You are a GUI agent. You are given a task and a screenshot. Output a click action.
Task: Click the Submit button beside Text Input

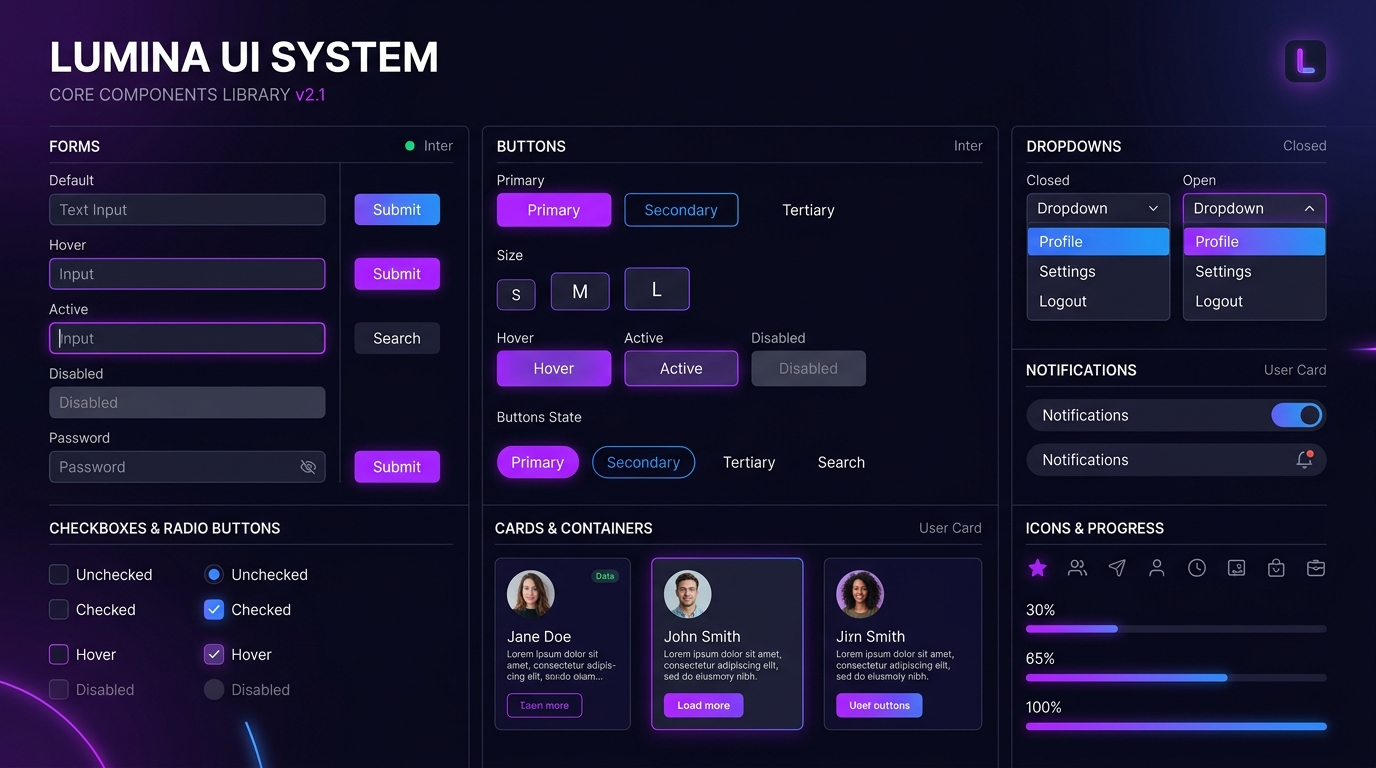coord(397,210)
